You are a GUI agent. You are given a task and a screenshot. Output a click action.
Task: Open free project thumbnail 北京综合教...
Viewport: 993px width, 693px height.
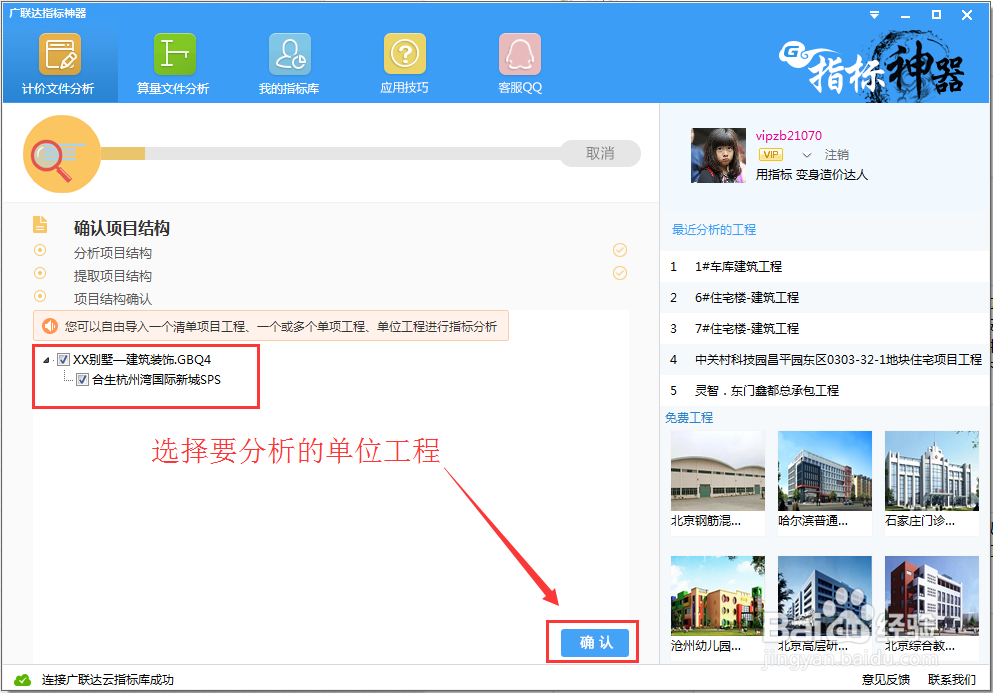932,596
